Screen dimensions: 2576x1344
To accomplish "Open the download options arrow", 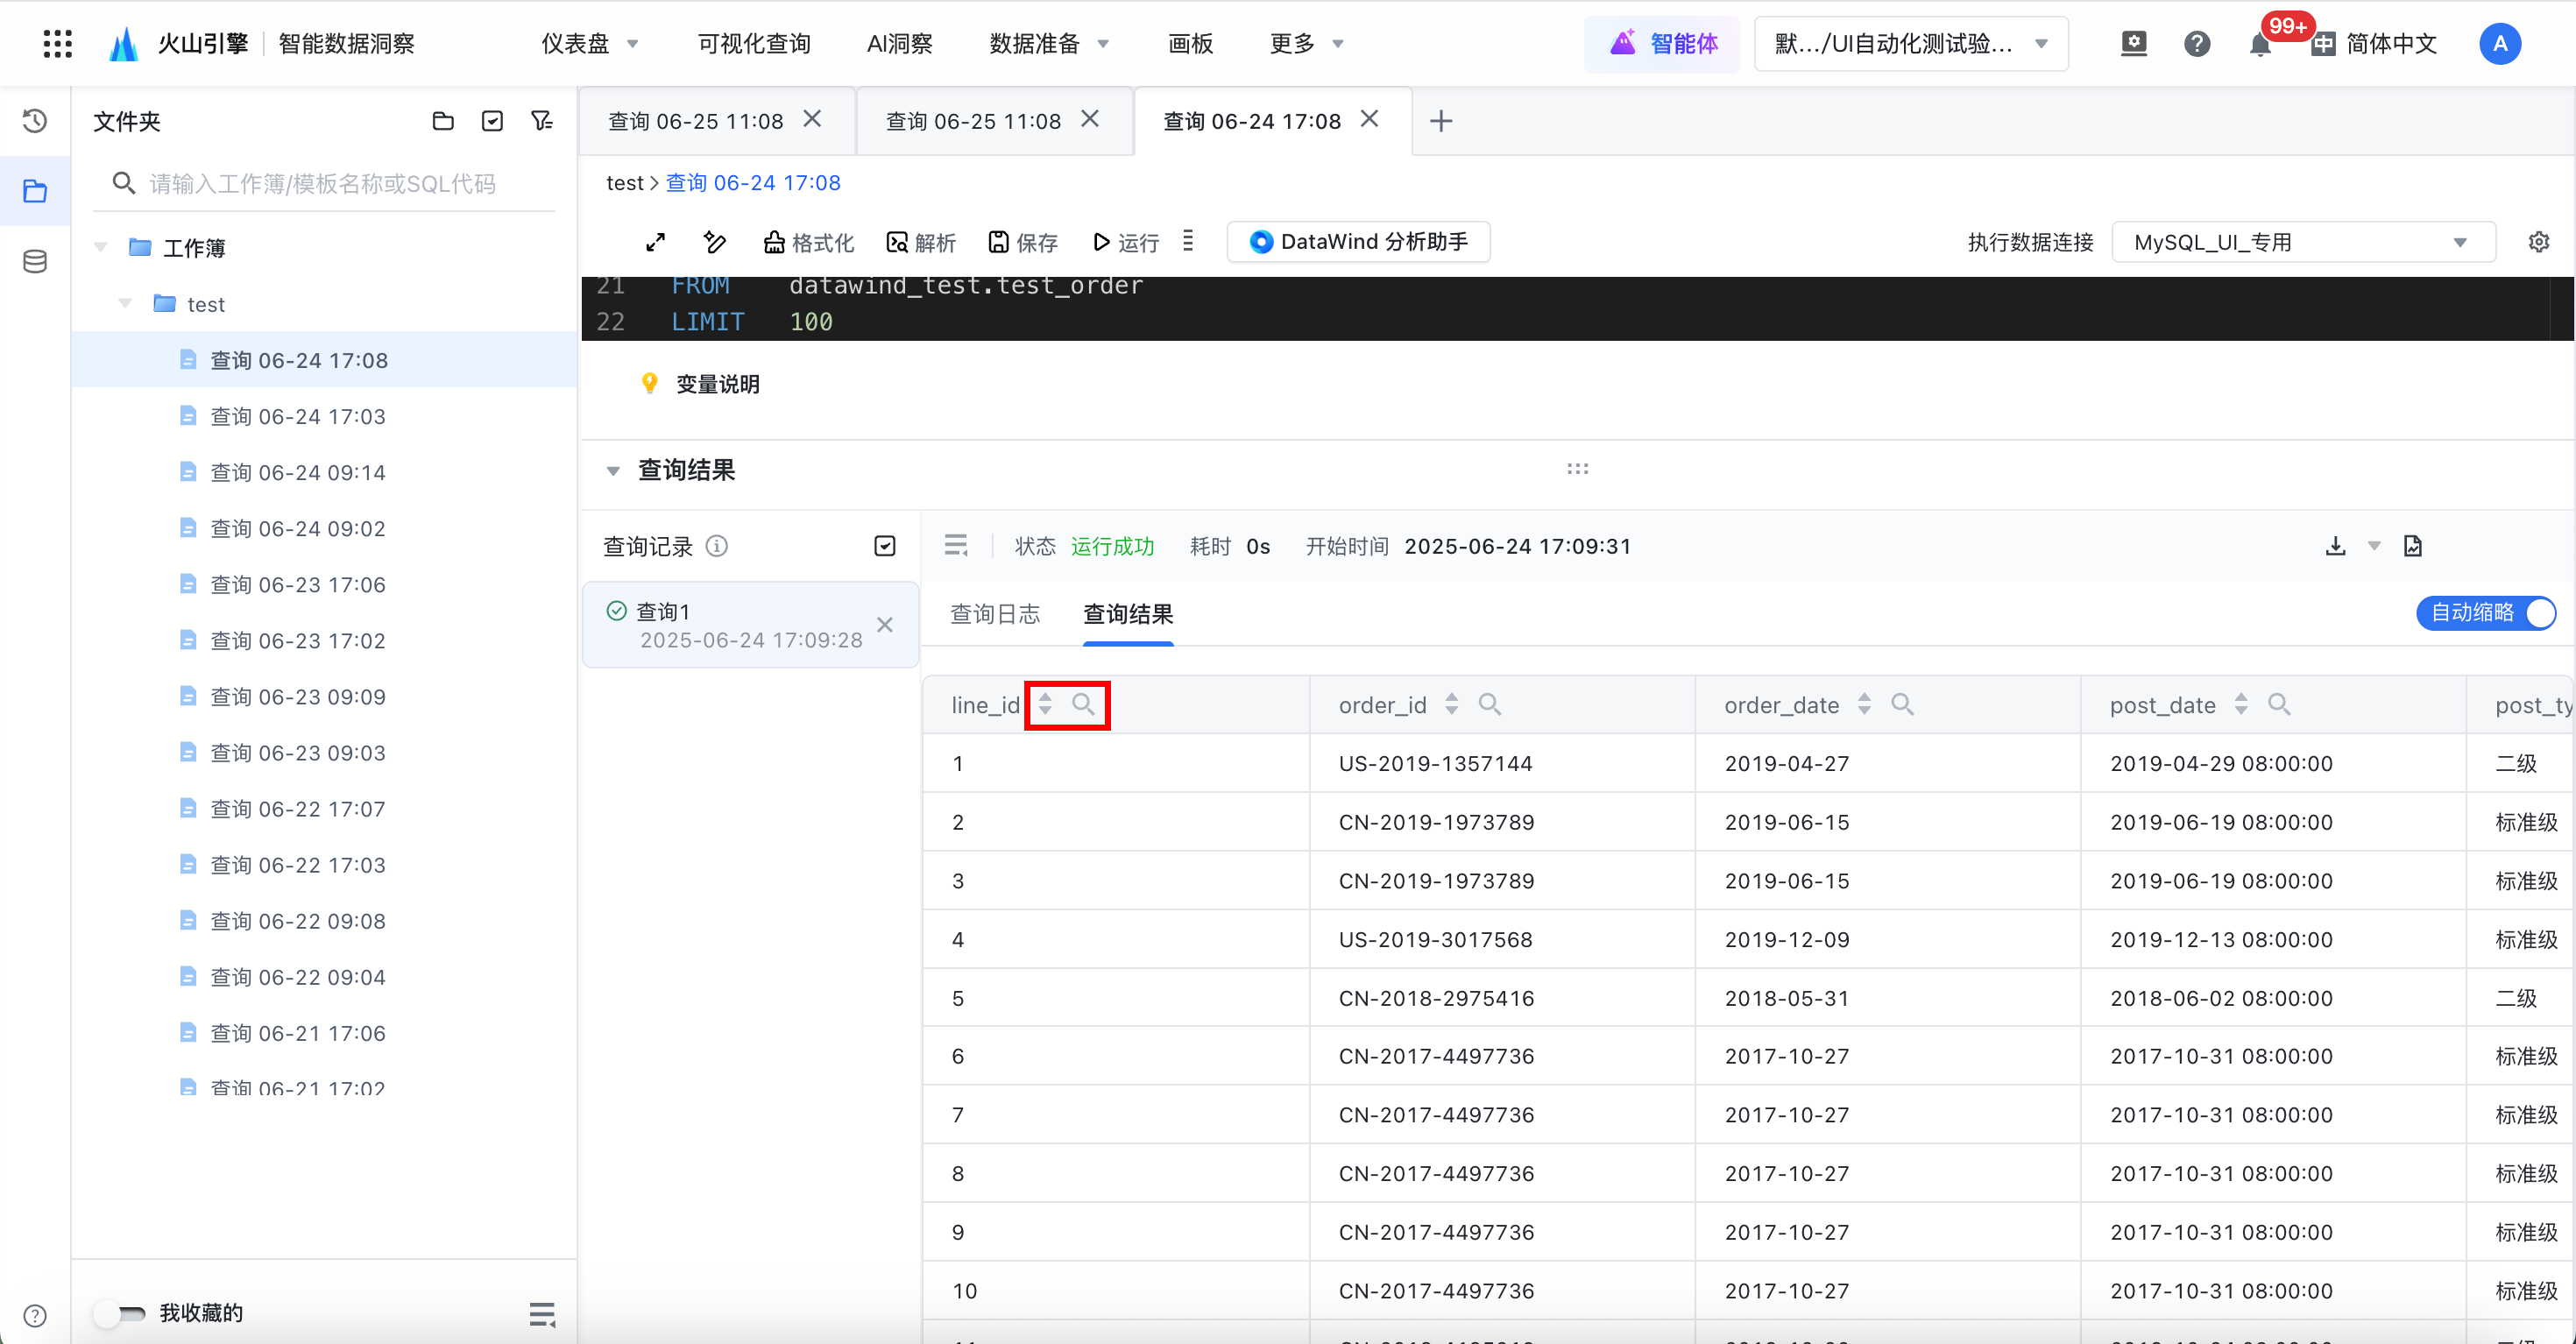I will pos(2374,546).
